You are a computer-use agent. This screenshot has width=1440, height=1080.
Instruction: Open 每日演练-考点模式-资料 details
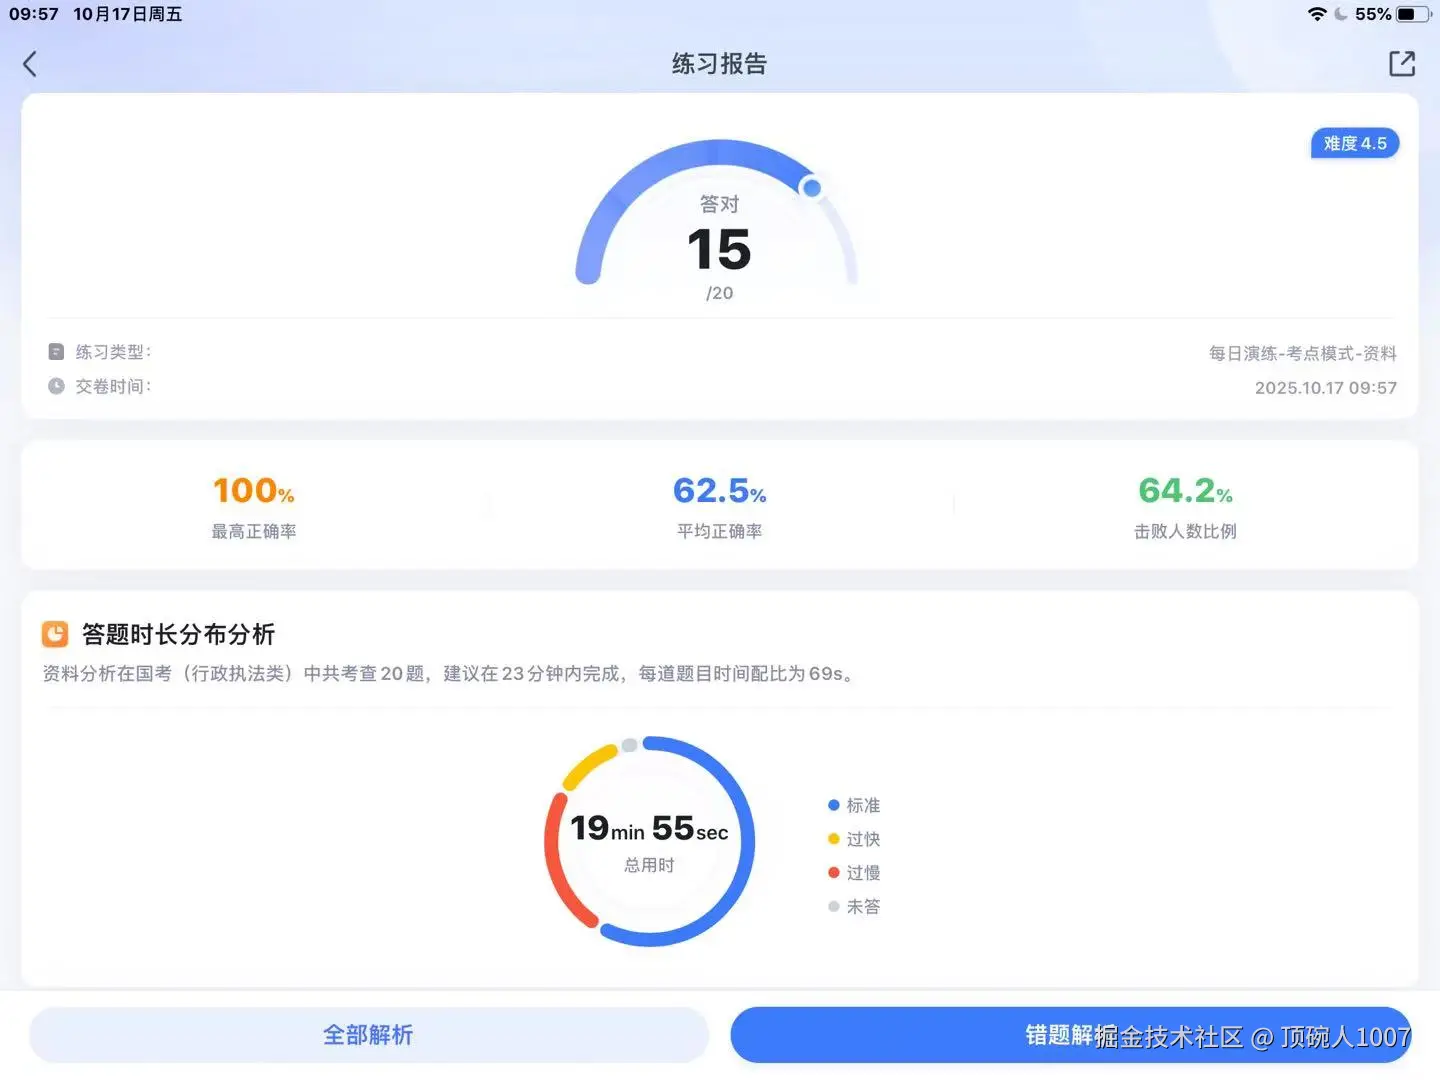[x=1302, y=352]
